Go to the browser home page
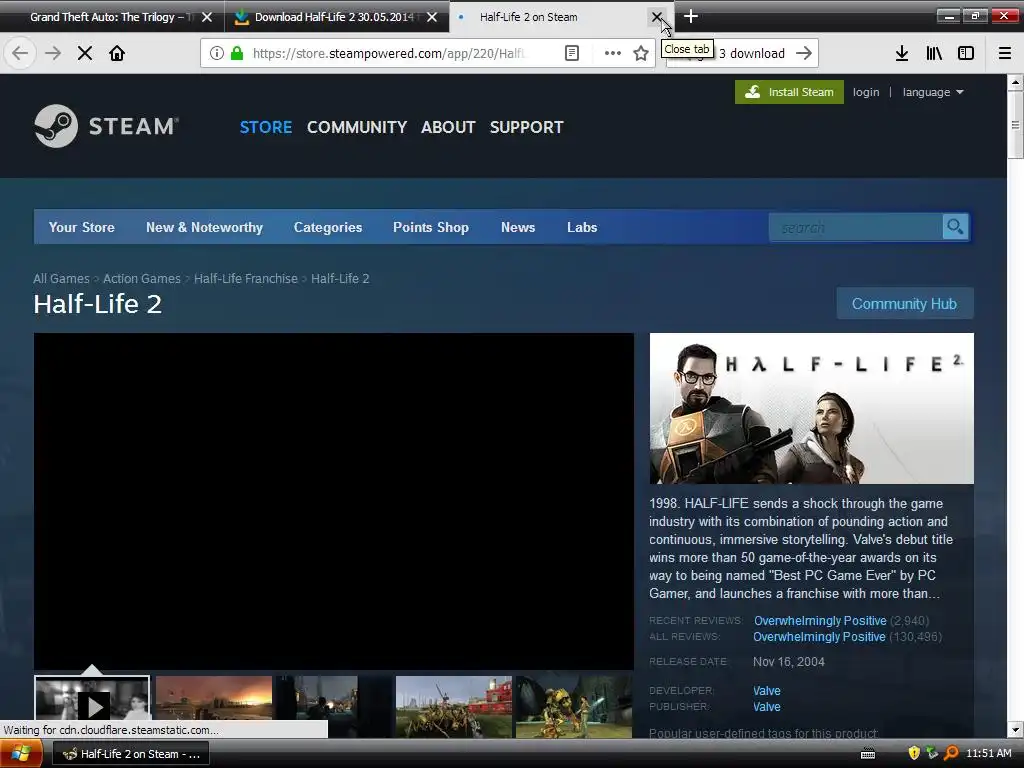This screenshot has width=1024, height=768. click(117, 53)
